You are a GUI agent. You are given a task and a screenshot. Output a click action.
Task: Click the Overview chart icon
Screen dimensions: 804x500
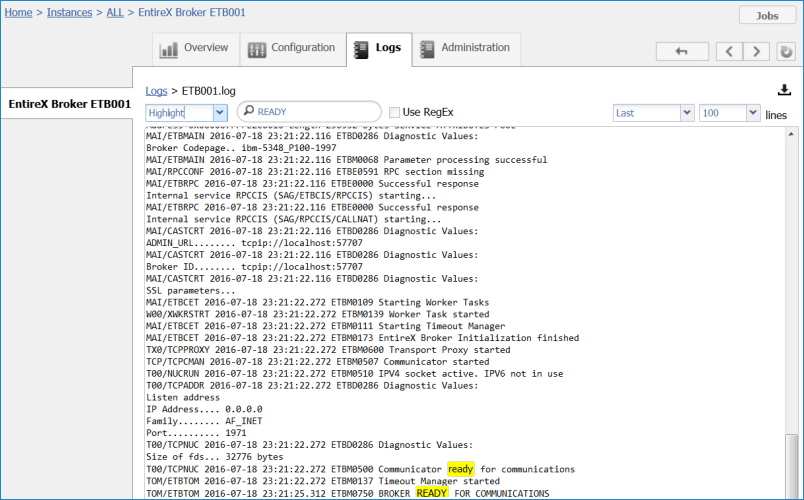pos(168,50)
